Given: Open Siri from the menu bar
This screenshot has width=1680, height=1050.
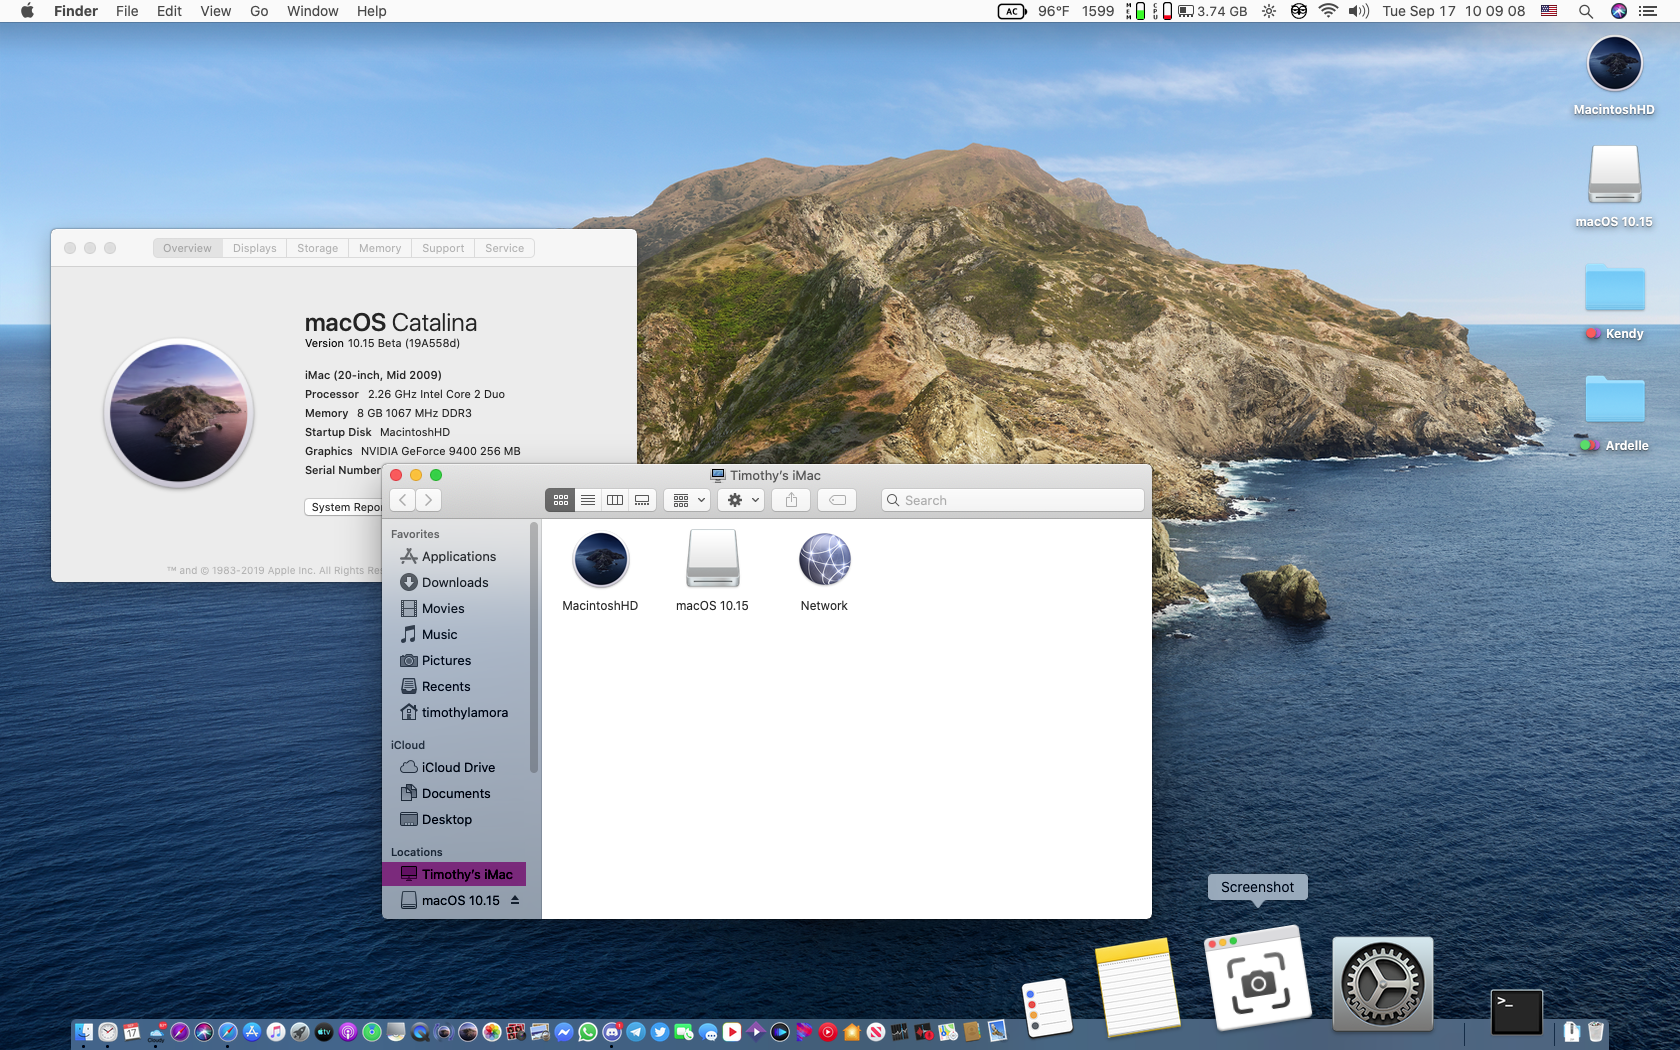Looking at the screenshot, I should point(1619,11).
